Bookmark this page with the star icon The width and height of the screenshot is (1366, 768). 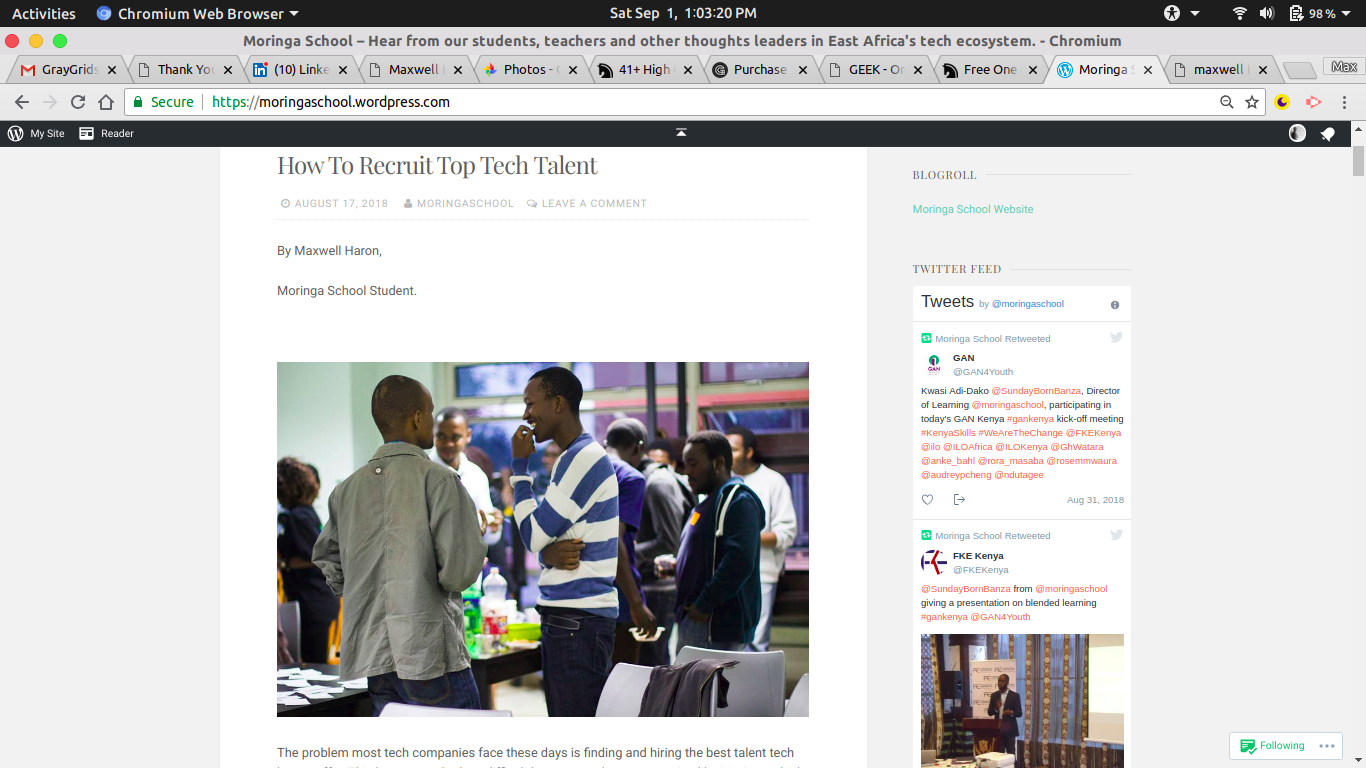point(1252,102)
